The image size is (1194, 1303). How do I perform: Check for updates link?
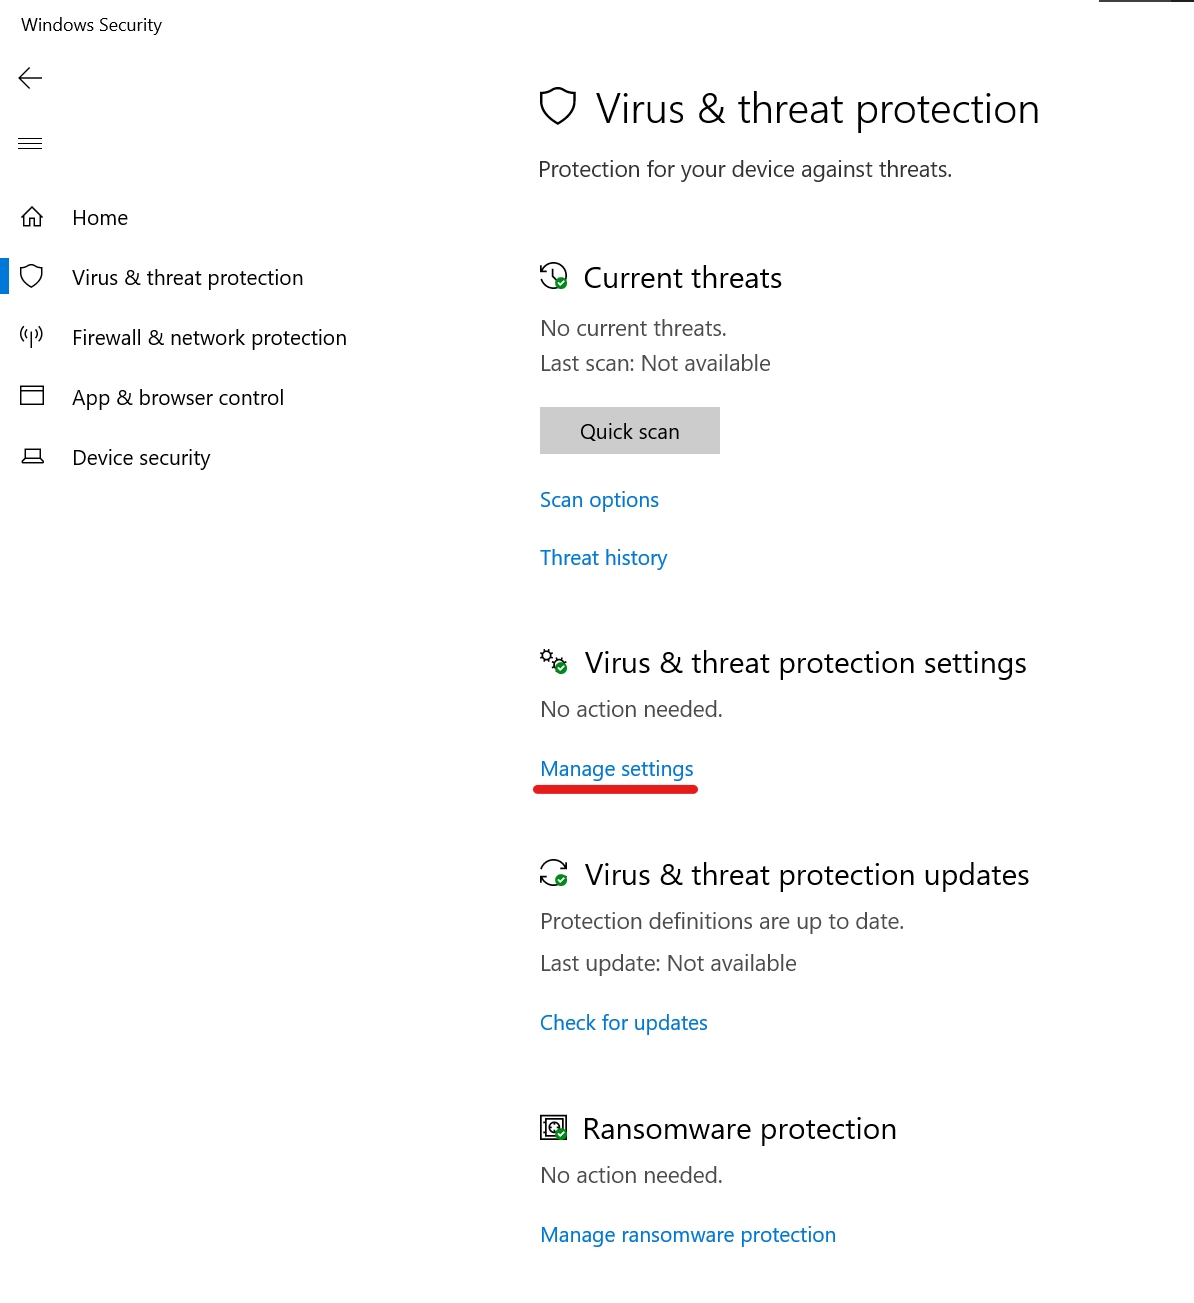(623, 1023)
